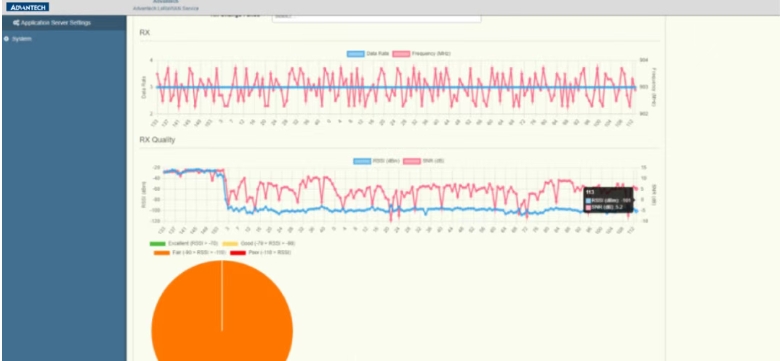Click the flat blue Data Rate line in RX chart
This screenshot has height=361, width=780.
coord(396,87)
